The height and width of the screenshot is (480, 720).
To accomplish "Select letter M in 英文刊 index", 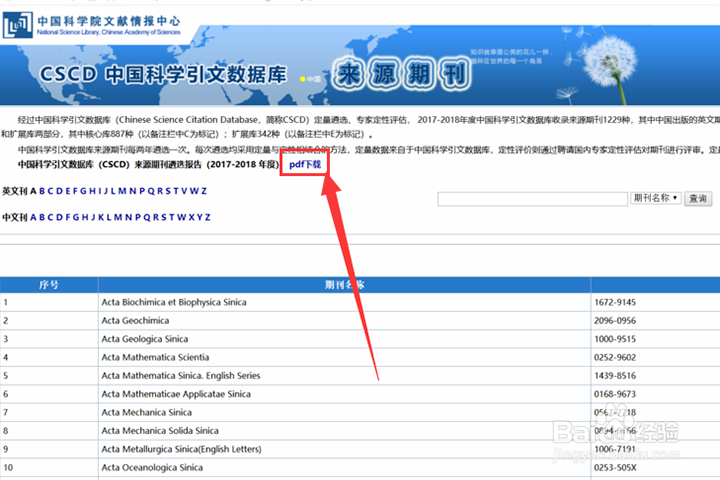I will [122, 191].
